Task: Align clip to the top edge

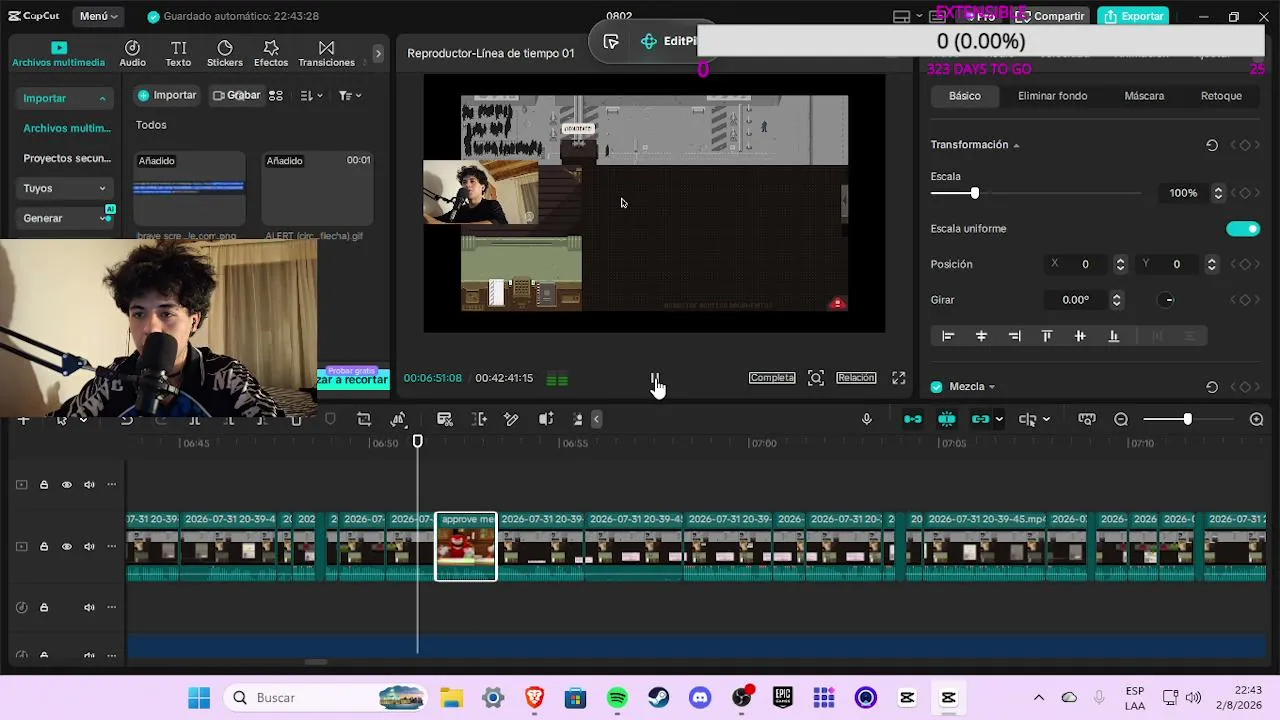Action: tap(1047, 336)
